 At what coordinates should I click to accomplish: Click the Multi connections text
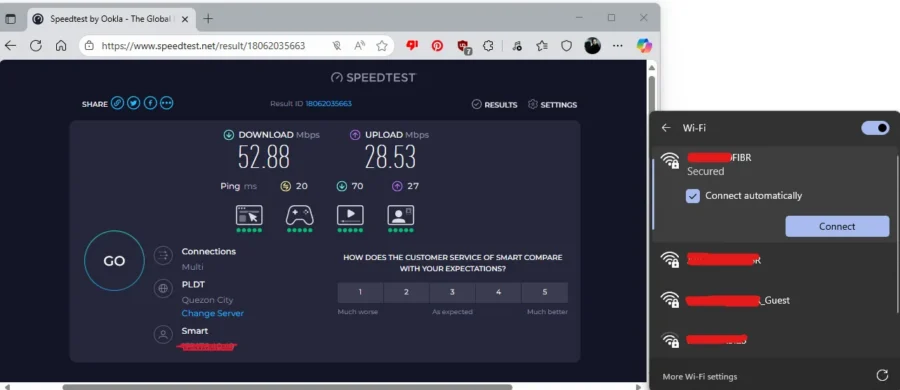(192, 267)
